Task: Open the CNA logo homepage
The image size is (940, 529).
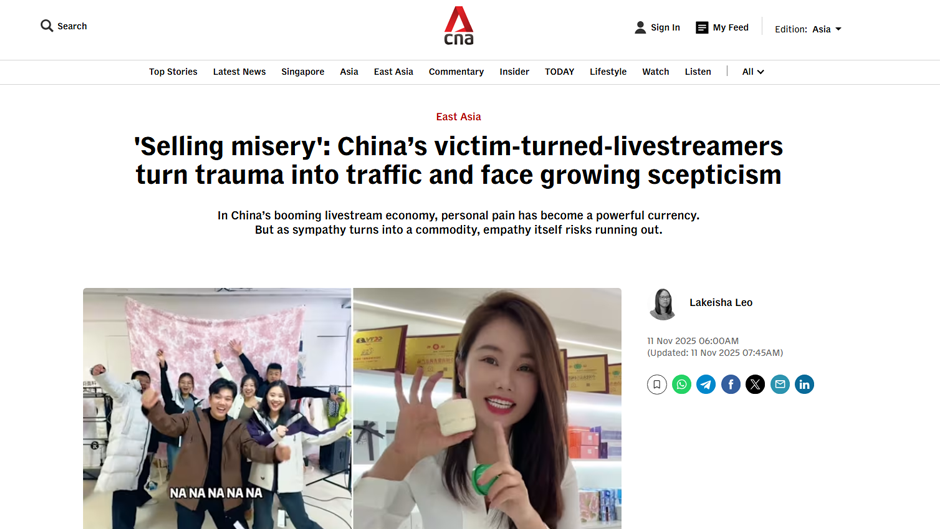Action: (x=459, y=26)
